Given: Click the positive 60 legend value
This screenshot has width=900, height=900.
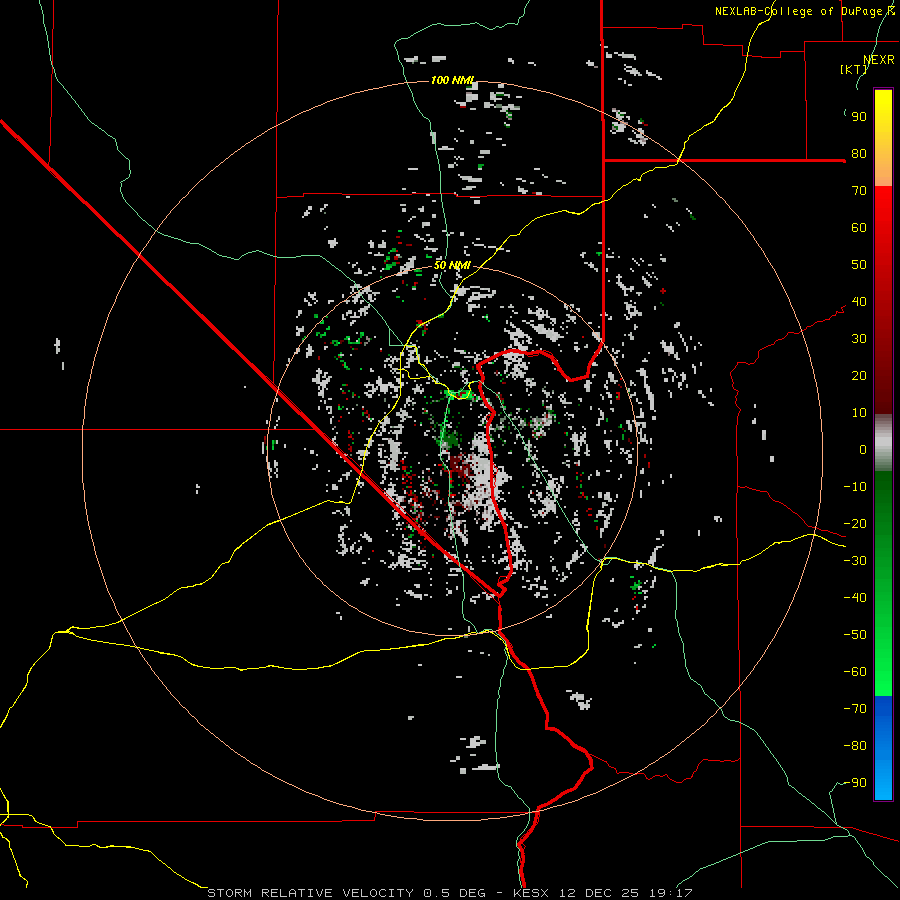Looking at the screenshot, I should click(859, 227).
